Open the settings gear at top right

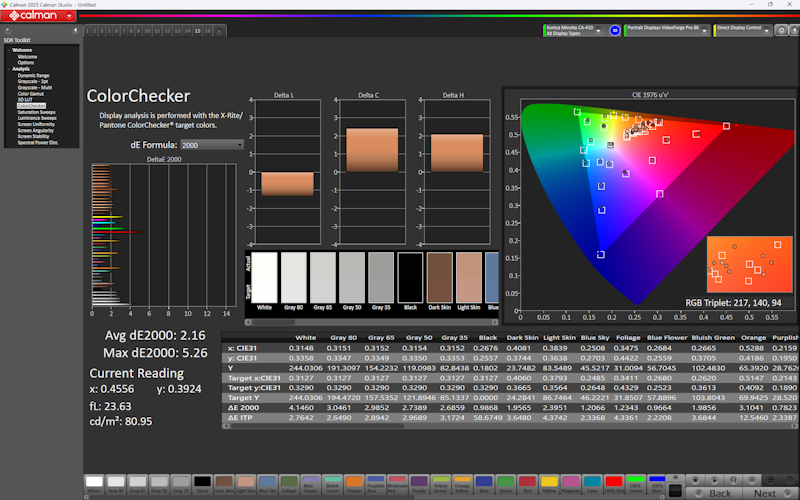click(782, 31)
